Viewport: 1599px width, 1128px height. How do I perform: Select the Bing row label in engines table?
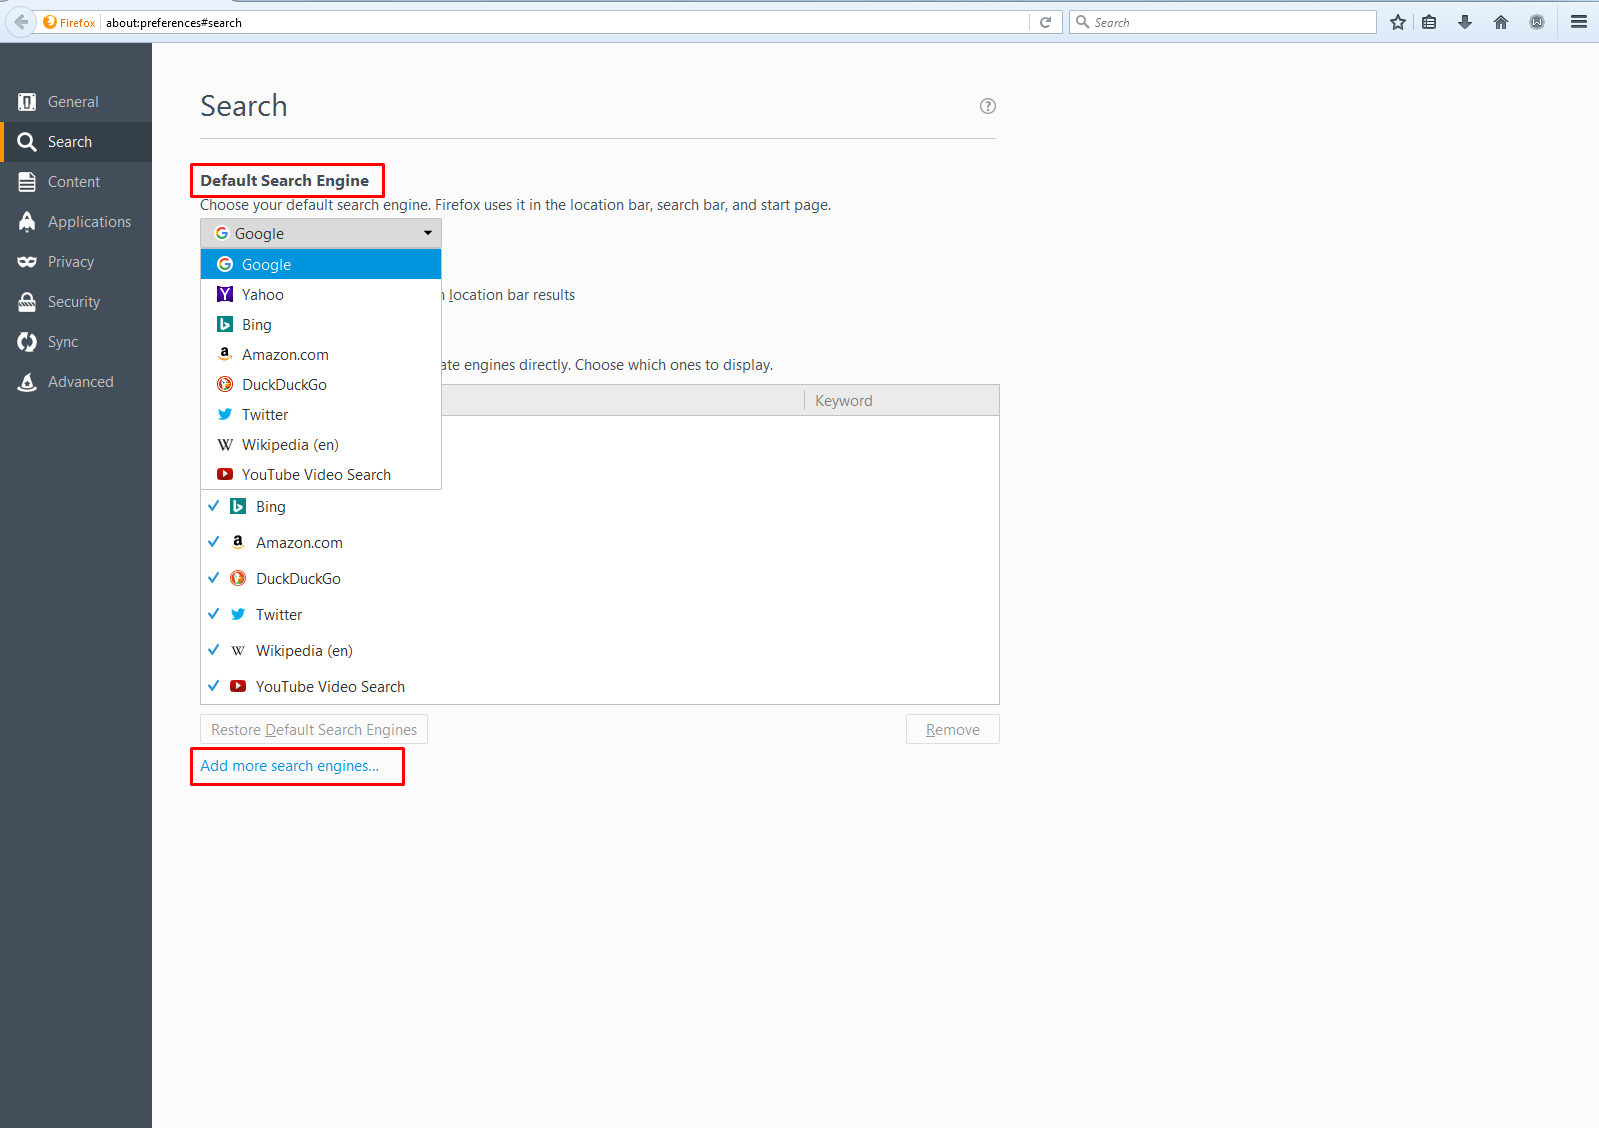(x=271, y=507)
